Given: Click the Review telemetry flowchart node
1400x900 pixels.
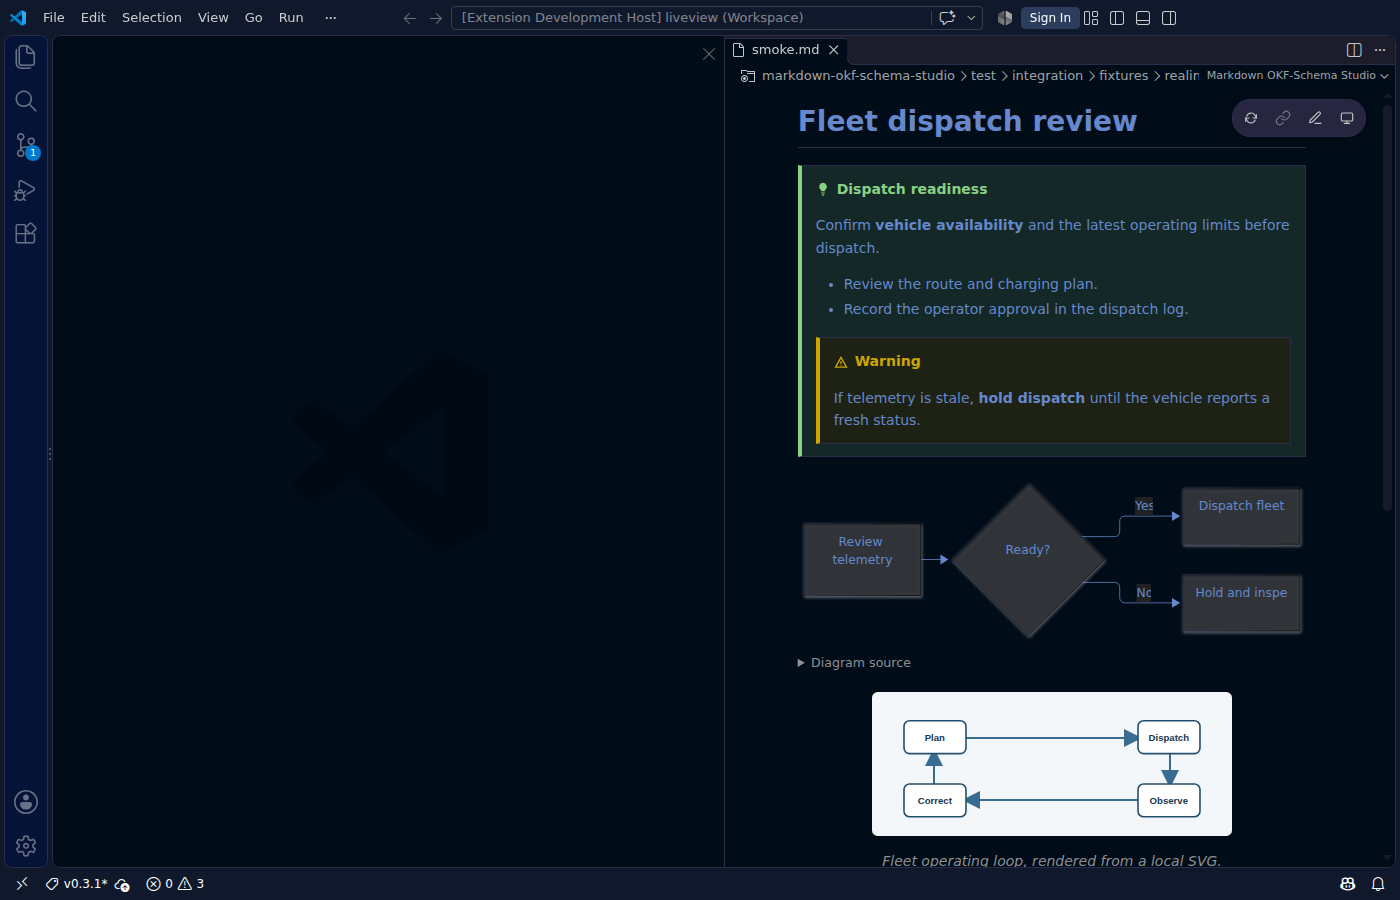Looking at the screenshot, I should coord(862,561).
